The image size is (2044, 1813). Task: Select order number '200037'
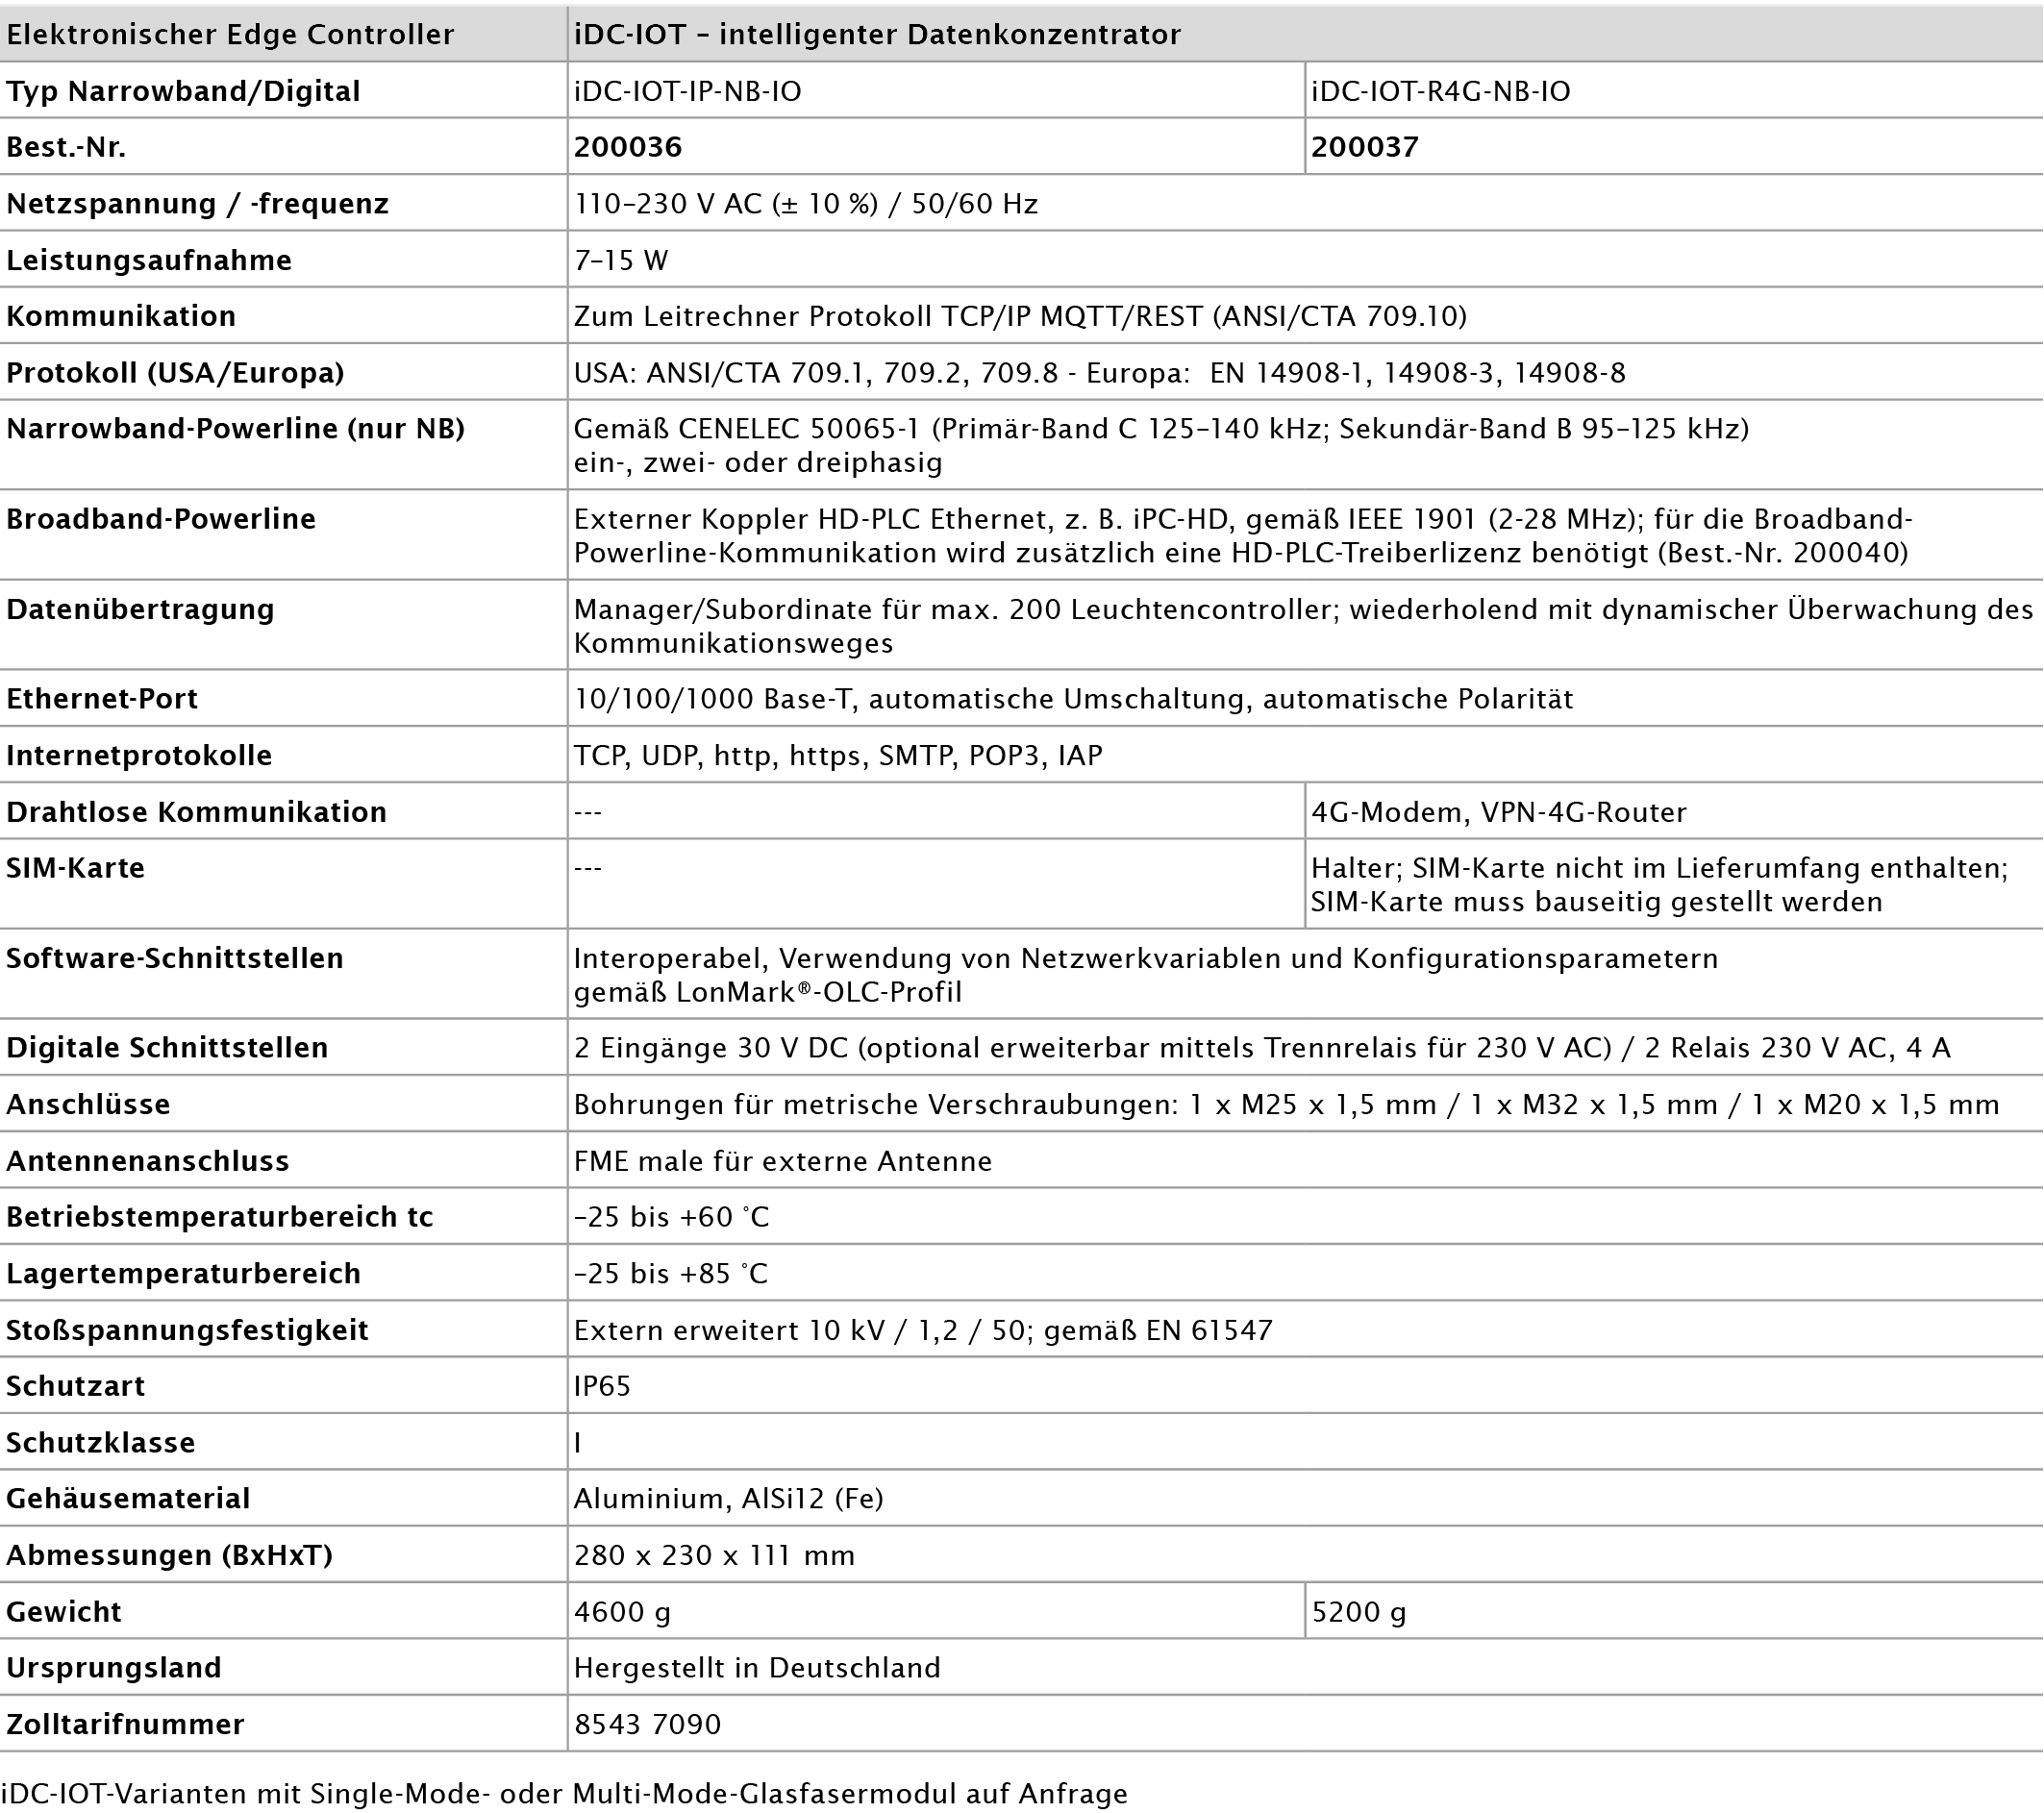coord(1364,148)
